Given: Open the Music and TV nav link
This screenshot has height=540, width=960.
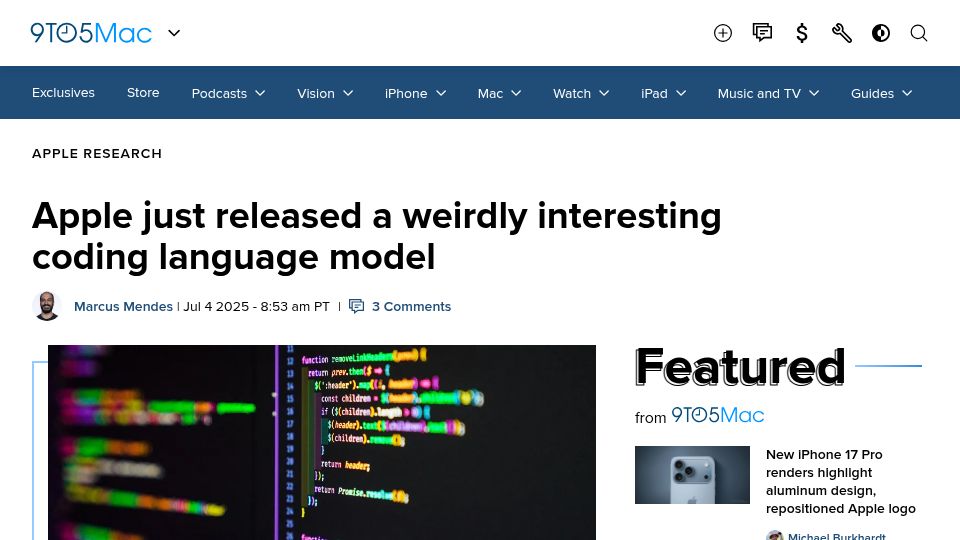Looking at the screenshot, I should point(759,94).
